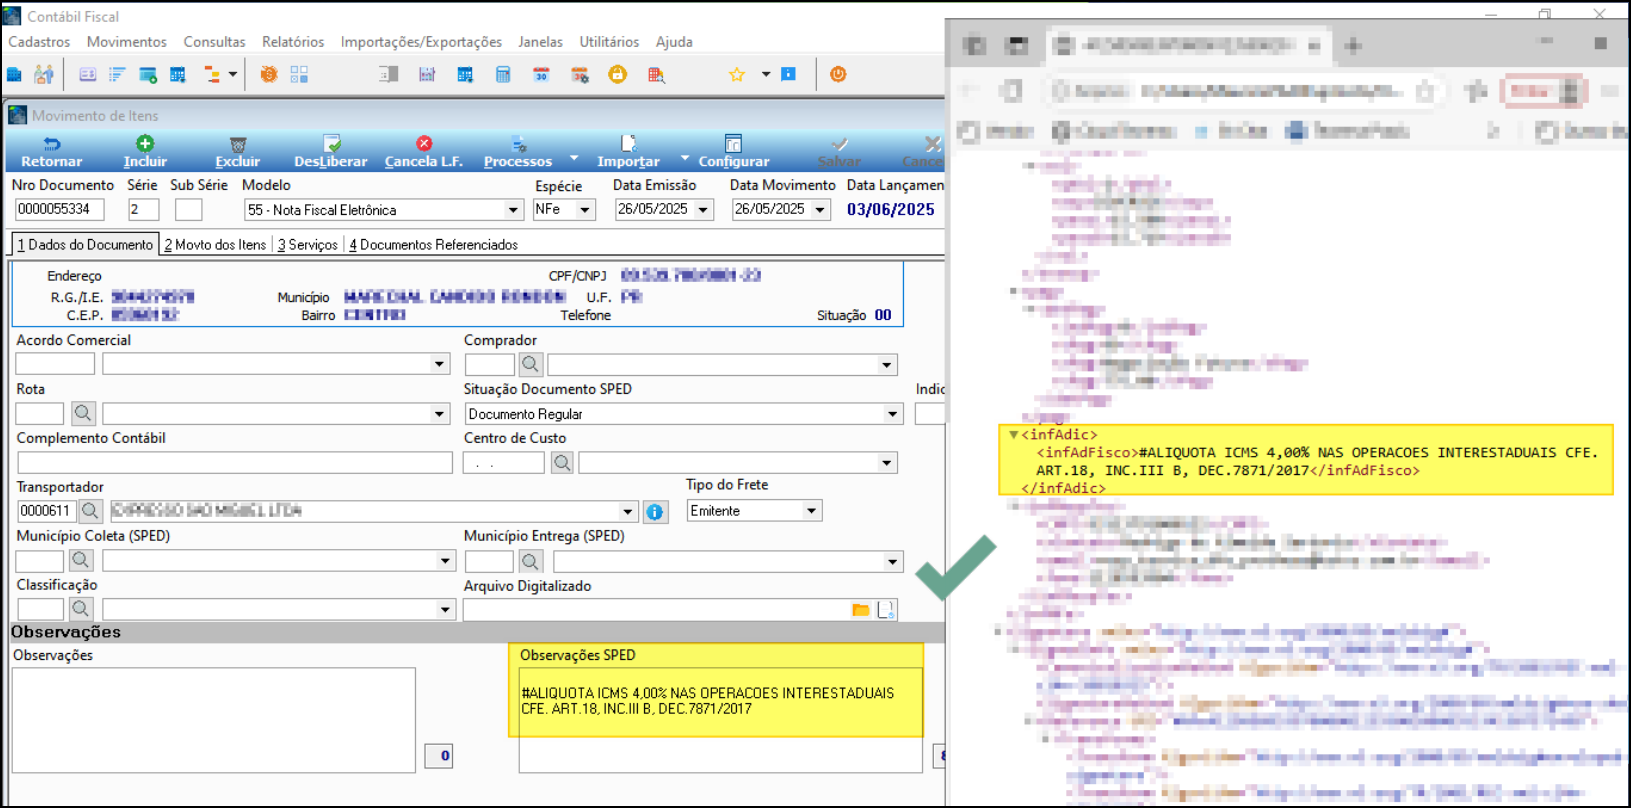The height and width of the screenshot is (808, 1631).
Task: Select the 1 Dados do Documento tab
Action: 85,245
